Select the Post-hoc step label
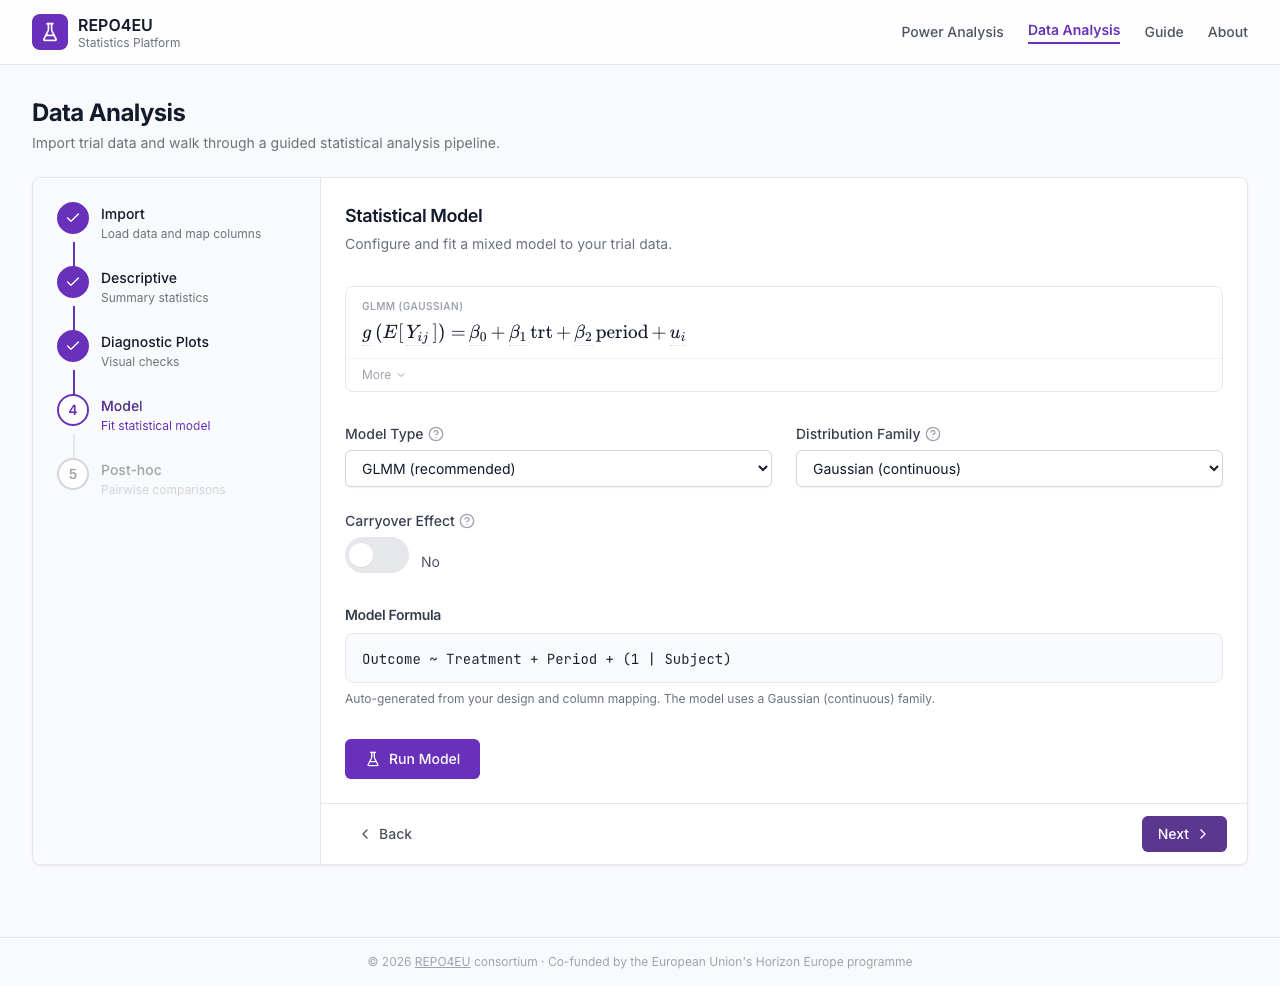 pos(131,470)
